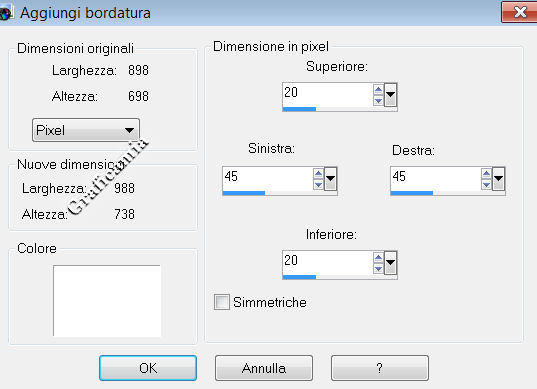Pick the white border Colore swatch
This screenshot has height=389, width=537.
(x=107, y=301)
